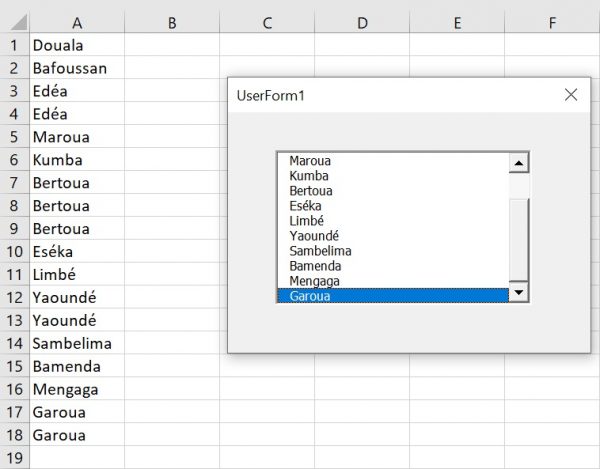Click the listbox scroll up arrow

point(518,163)
